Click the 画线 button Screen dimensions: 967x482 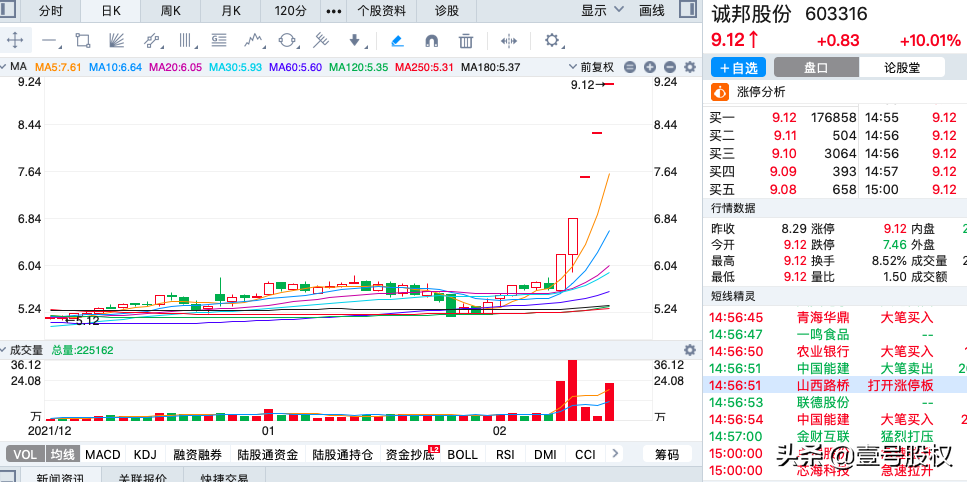tap(652, 10)
